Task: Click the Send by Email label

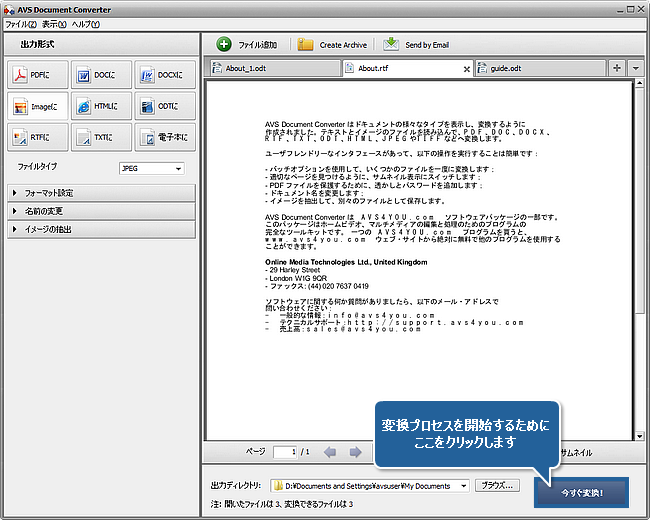Action: pyautogui.click(x=427, y=45)
